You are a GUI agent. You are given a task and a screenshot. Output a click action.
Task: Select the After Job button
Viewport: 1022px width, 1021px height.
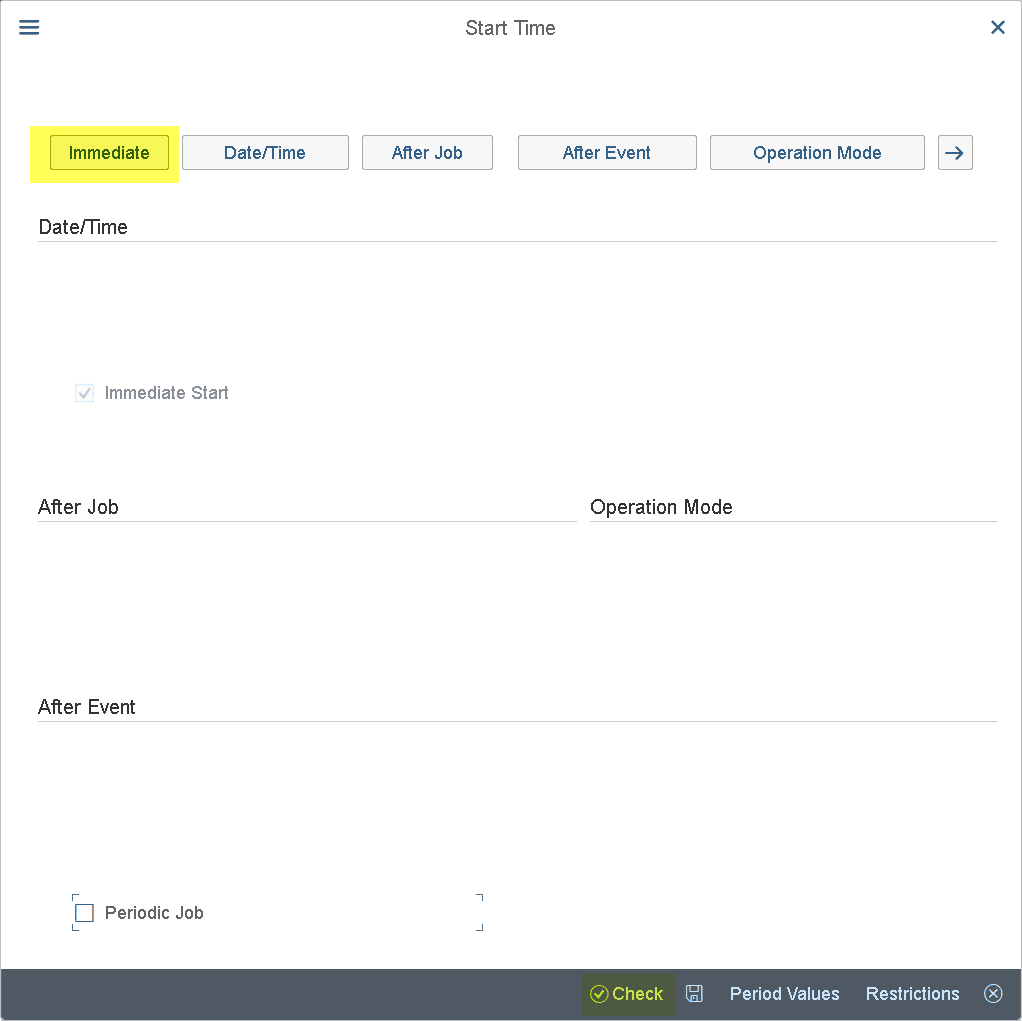[427, 153]
